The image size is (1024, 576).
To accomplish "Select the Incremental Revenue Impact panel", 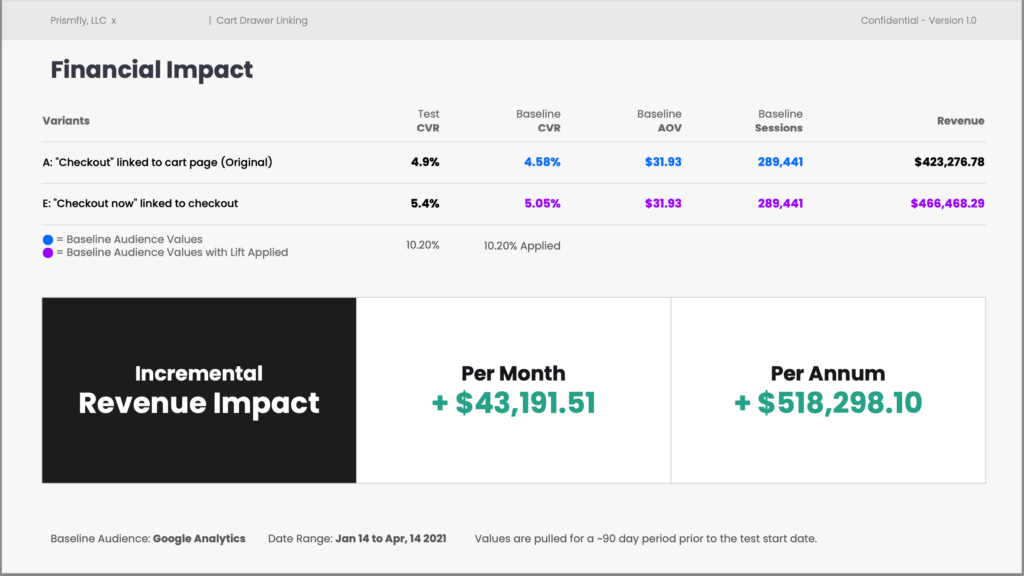I will pyautogui.click(x=198, y=390).
